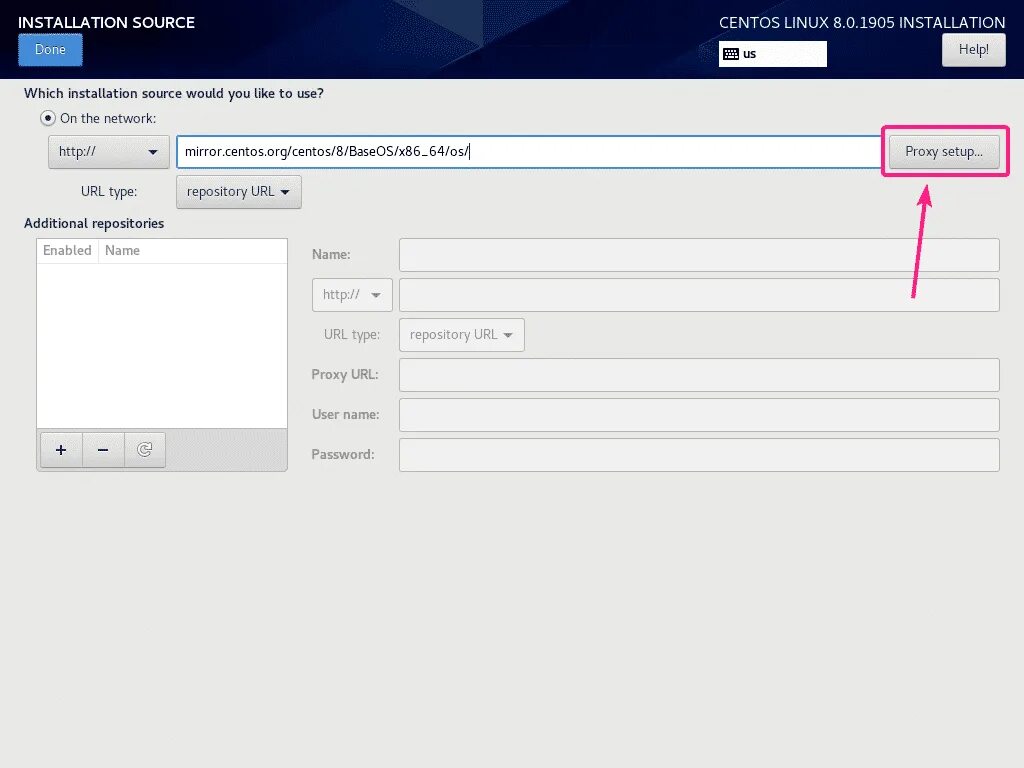Click the empty additional repositories list

(x=162, y=345)
